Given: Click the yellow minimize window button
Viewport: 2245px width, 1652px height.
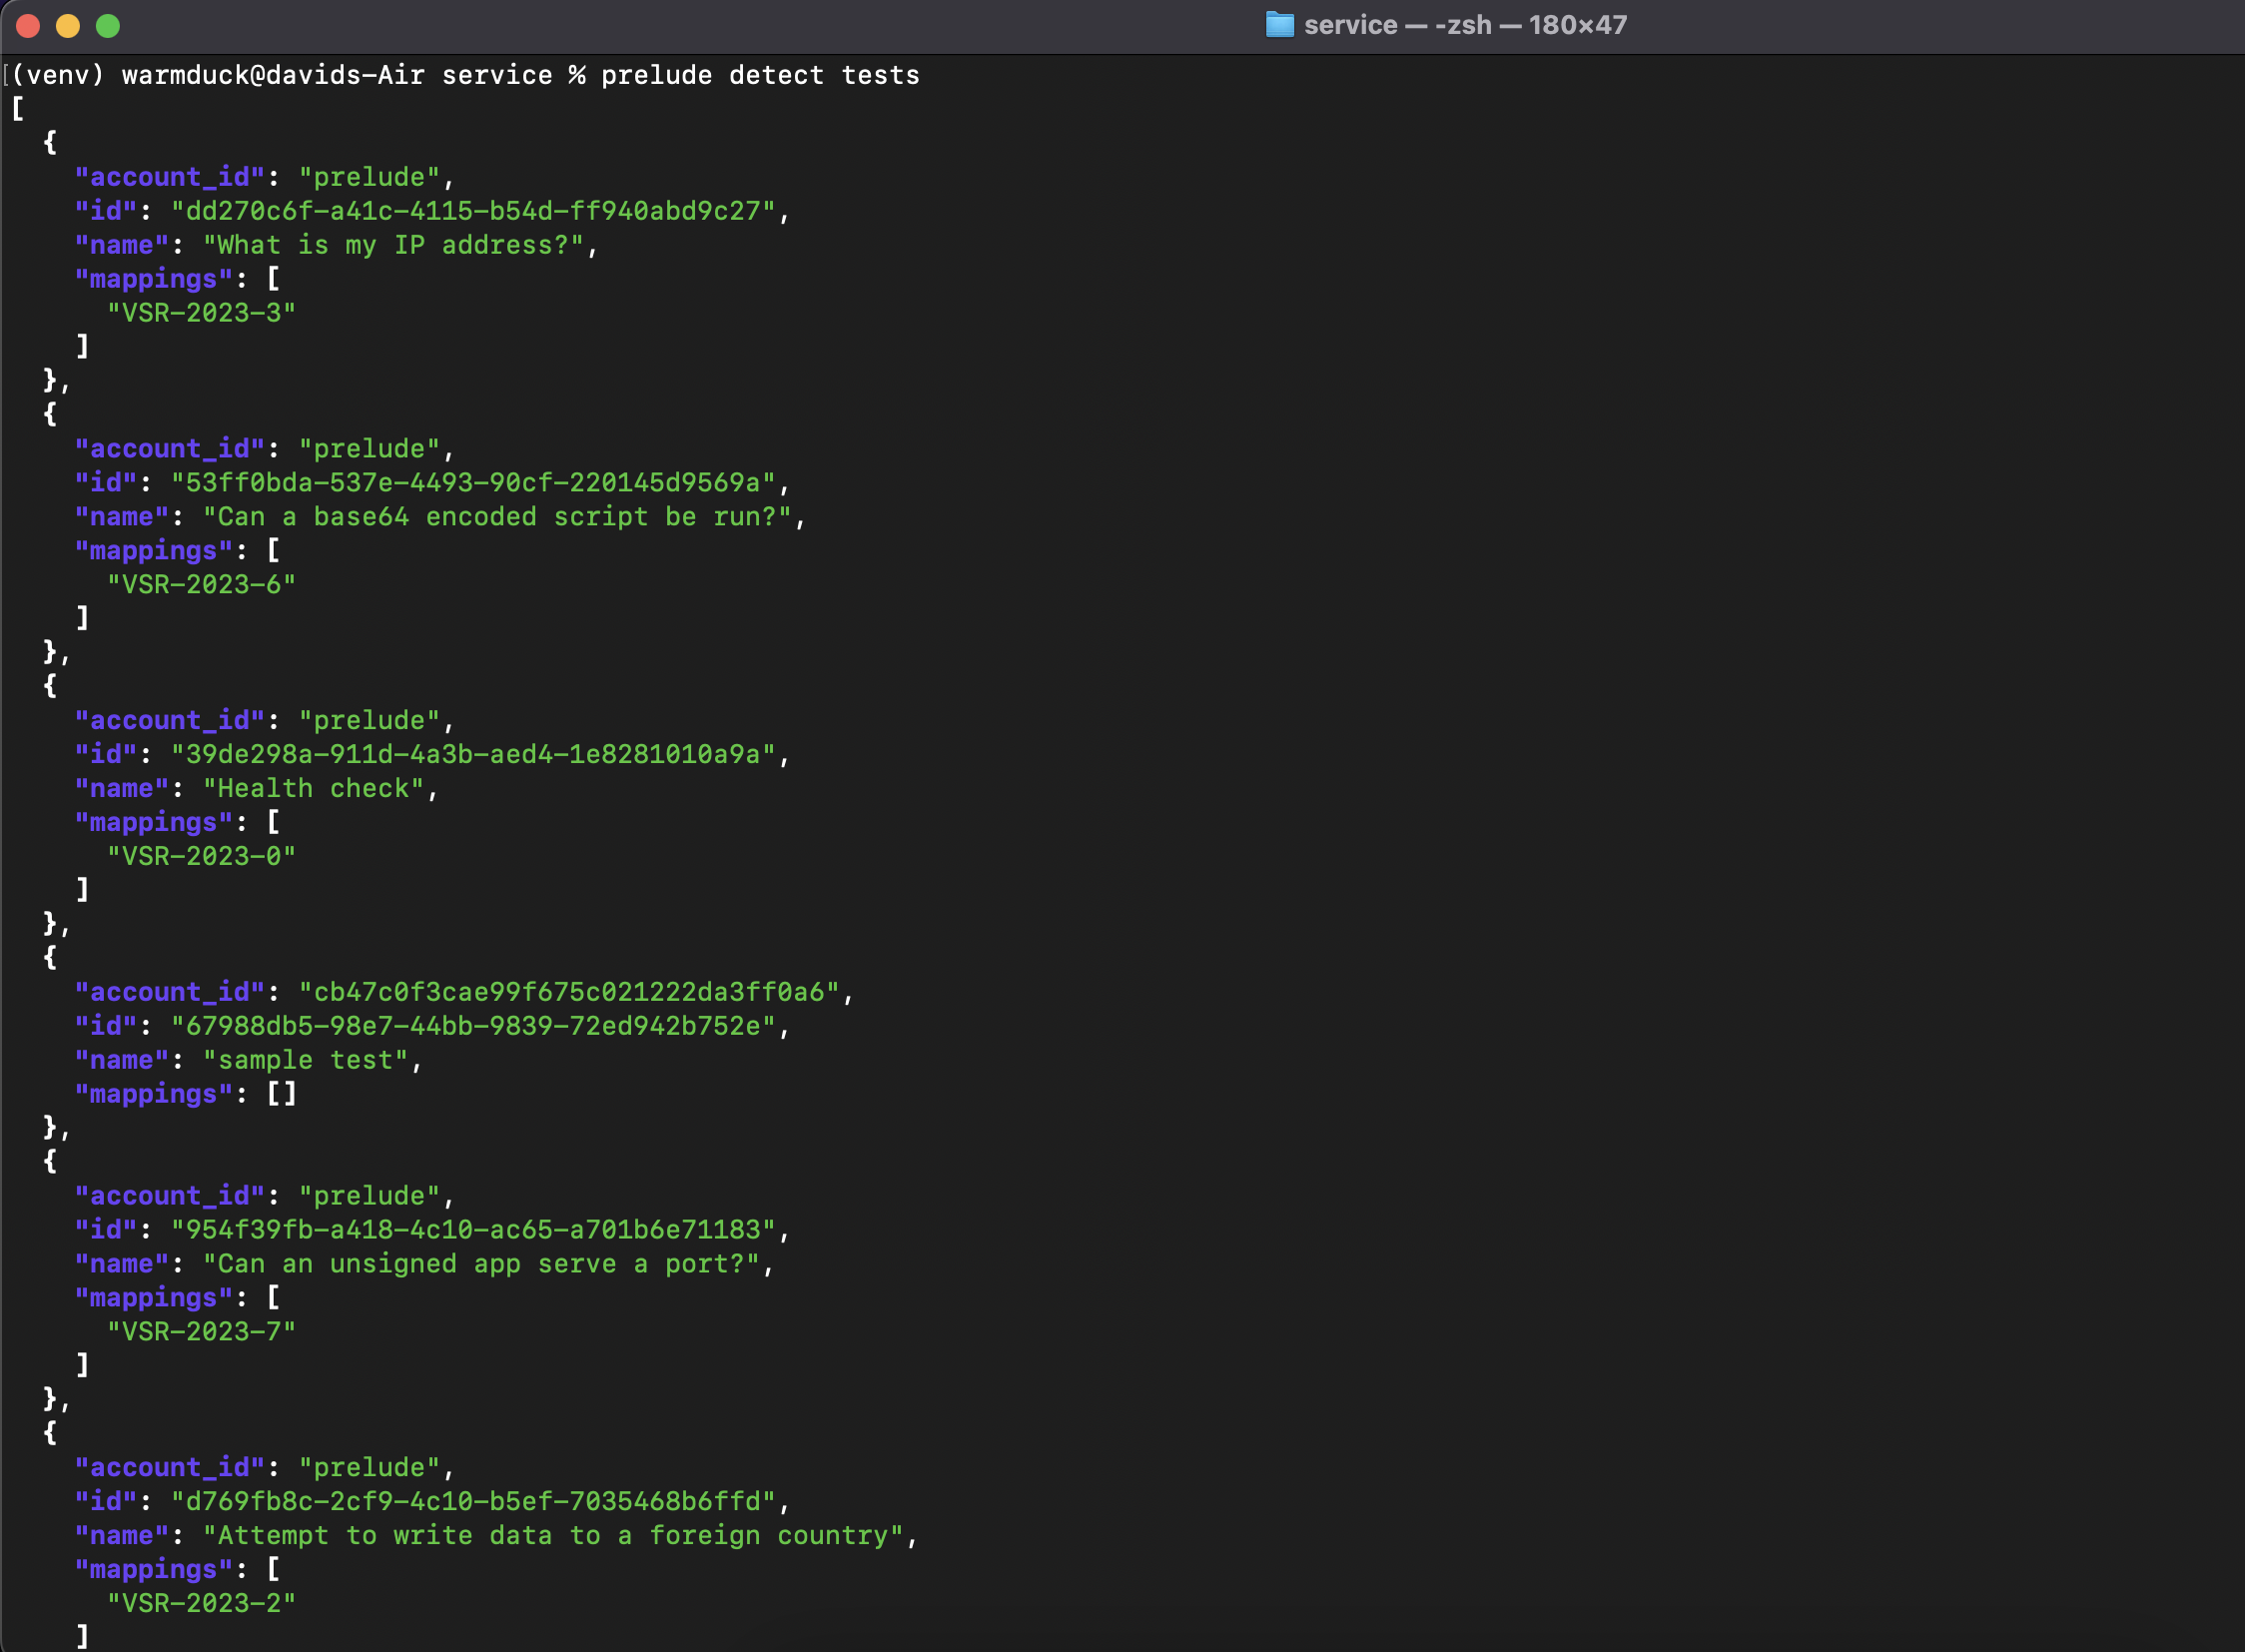Looking at the screenshot, I should tap(68, 26).
